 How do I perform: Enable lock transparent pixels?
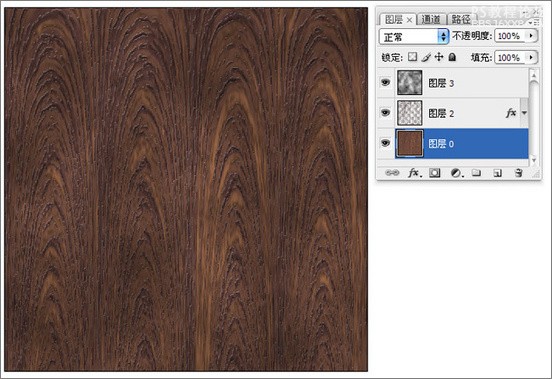click(412, 57)
